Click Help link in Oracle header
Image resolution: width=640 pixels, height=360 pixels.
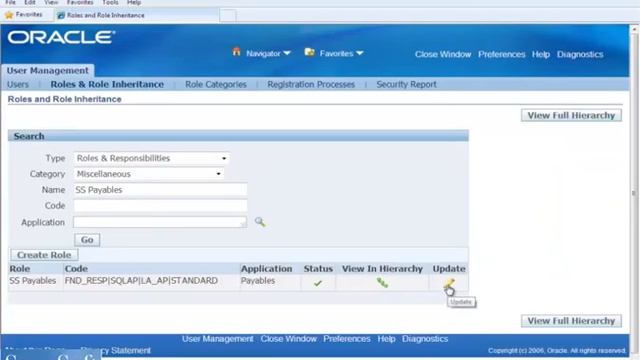(541, 54)
